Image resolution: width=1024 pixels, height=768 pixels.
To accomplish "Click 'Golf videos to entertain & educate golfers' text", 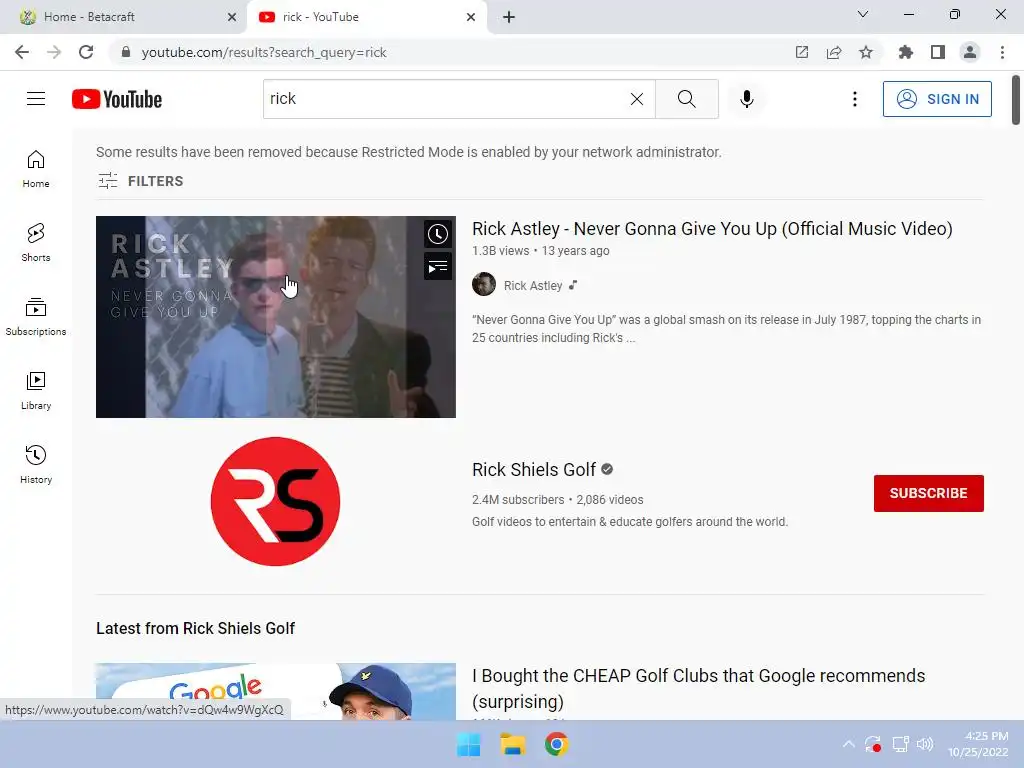I will pyautogui.click(x=630, y=522).
